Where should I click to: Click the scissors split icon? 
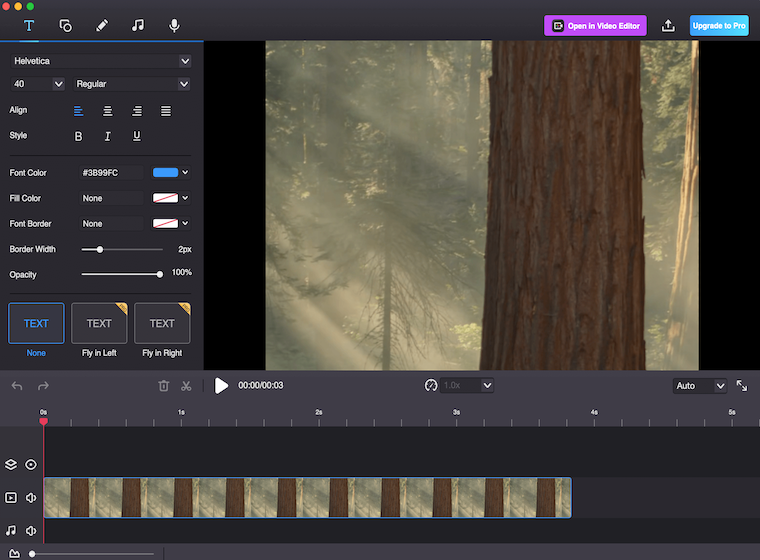point(186,386)
